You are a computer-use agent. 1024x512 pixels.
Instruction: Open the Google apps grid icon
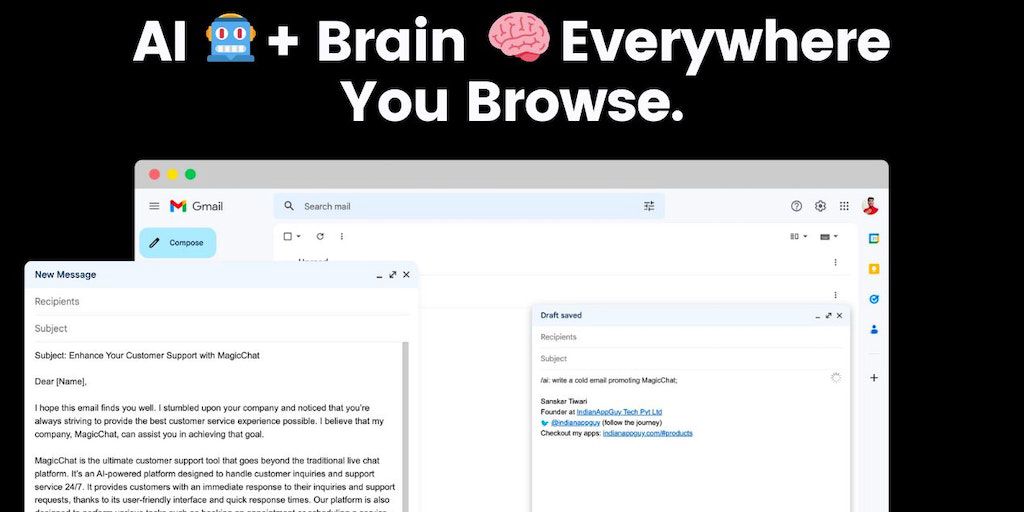844,206
